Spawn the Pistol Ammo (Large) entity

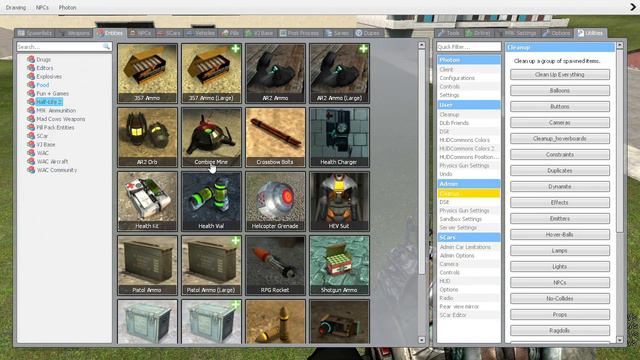[x=211, y=265]
